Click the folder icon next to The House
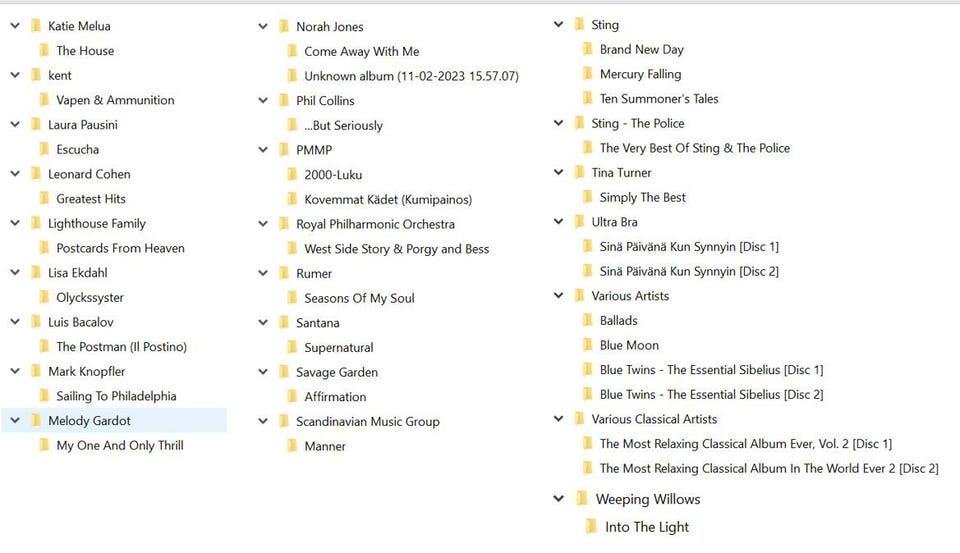 click(44, 50)
